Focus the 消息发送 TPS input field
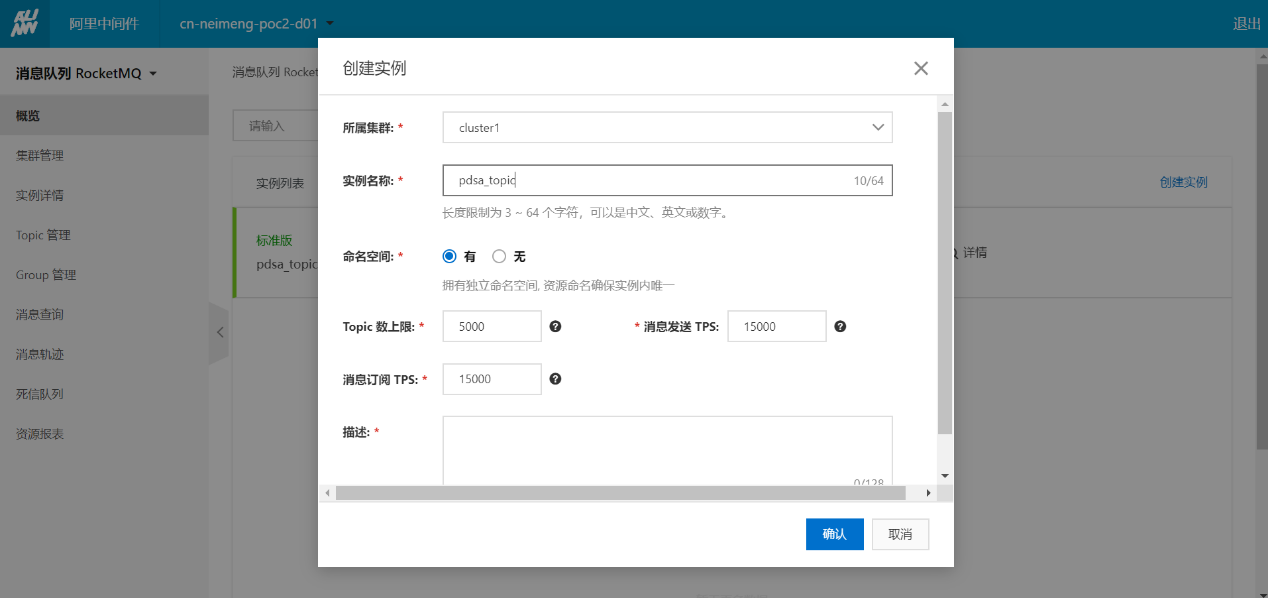This screenshot has width=1268, height=598. click(x=777, y=326)
